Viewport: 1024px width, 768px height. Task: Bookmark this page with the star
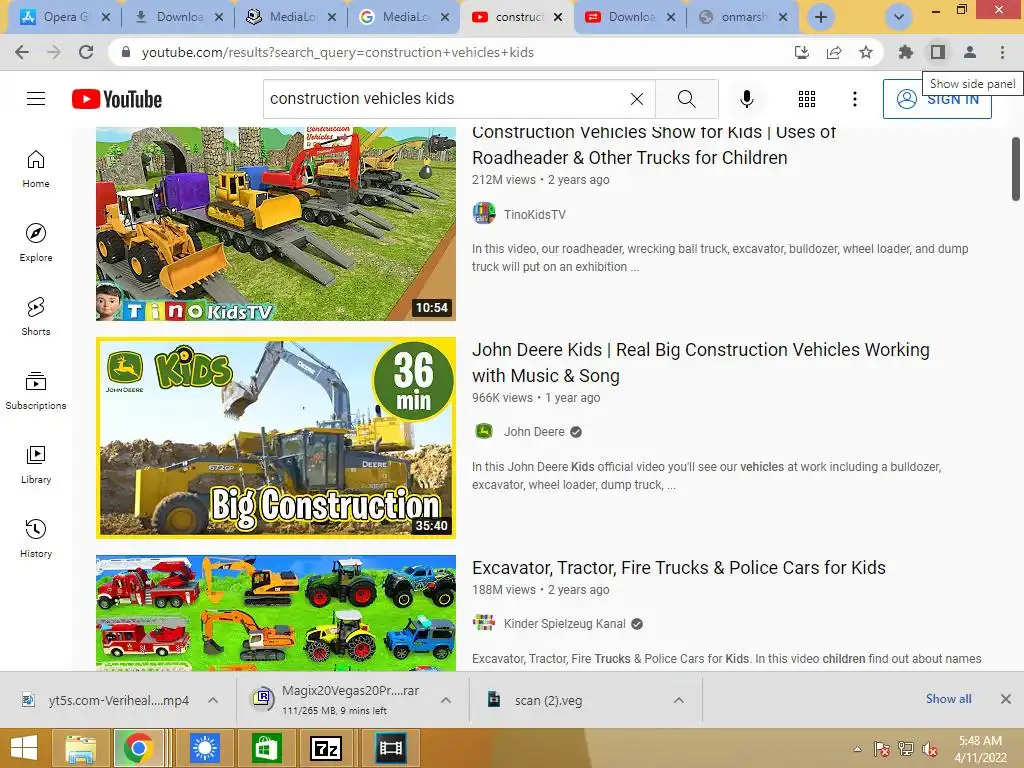pyautogui.click(x=866, y=52)
